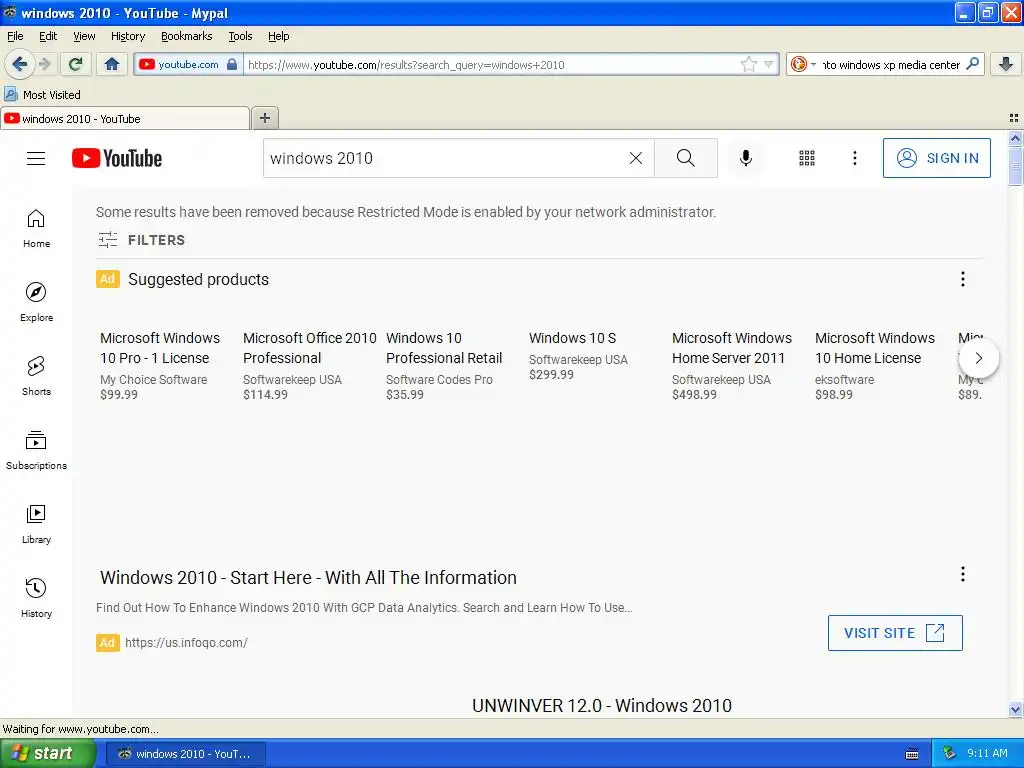
Task: Bookmark this page with the star icon
Action: 748,64
